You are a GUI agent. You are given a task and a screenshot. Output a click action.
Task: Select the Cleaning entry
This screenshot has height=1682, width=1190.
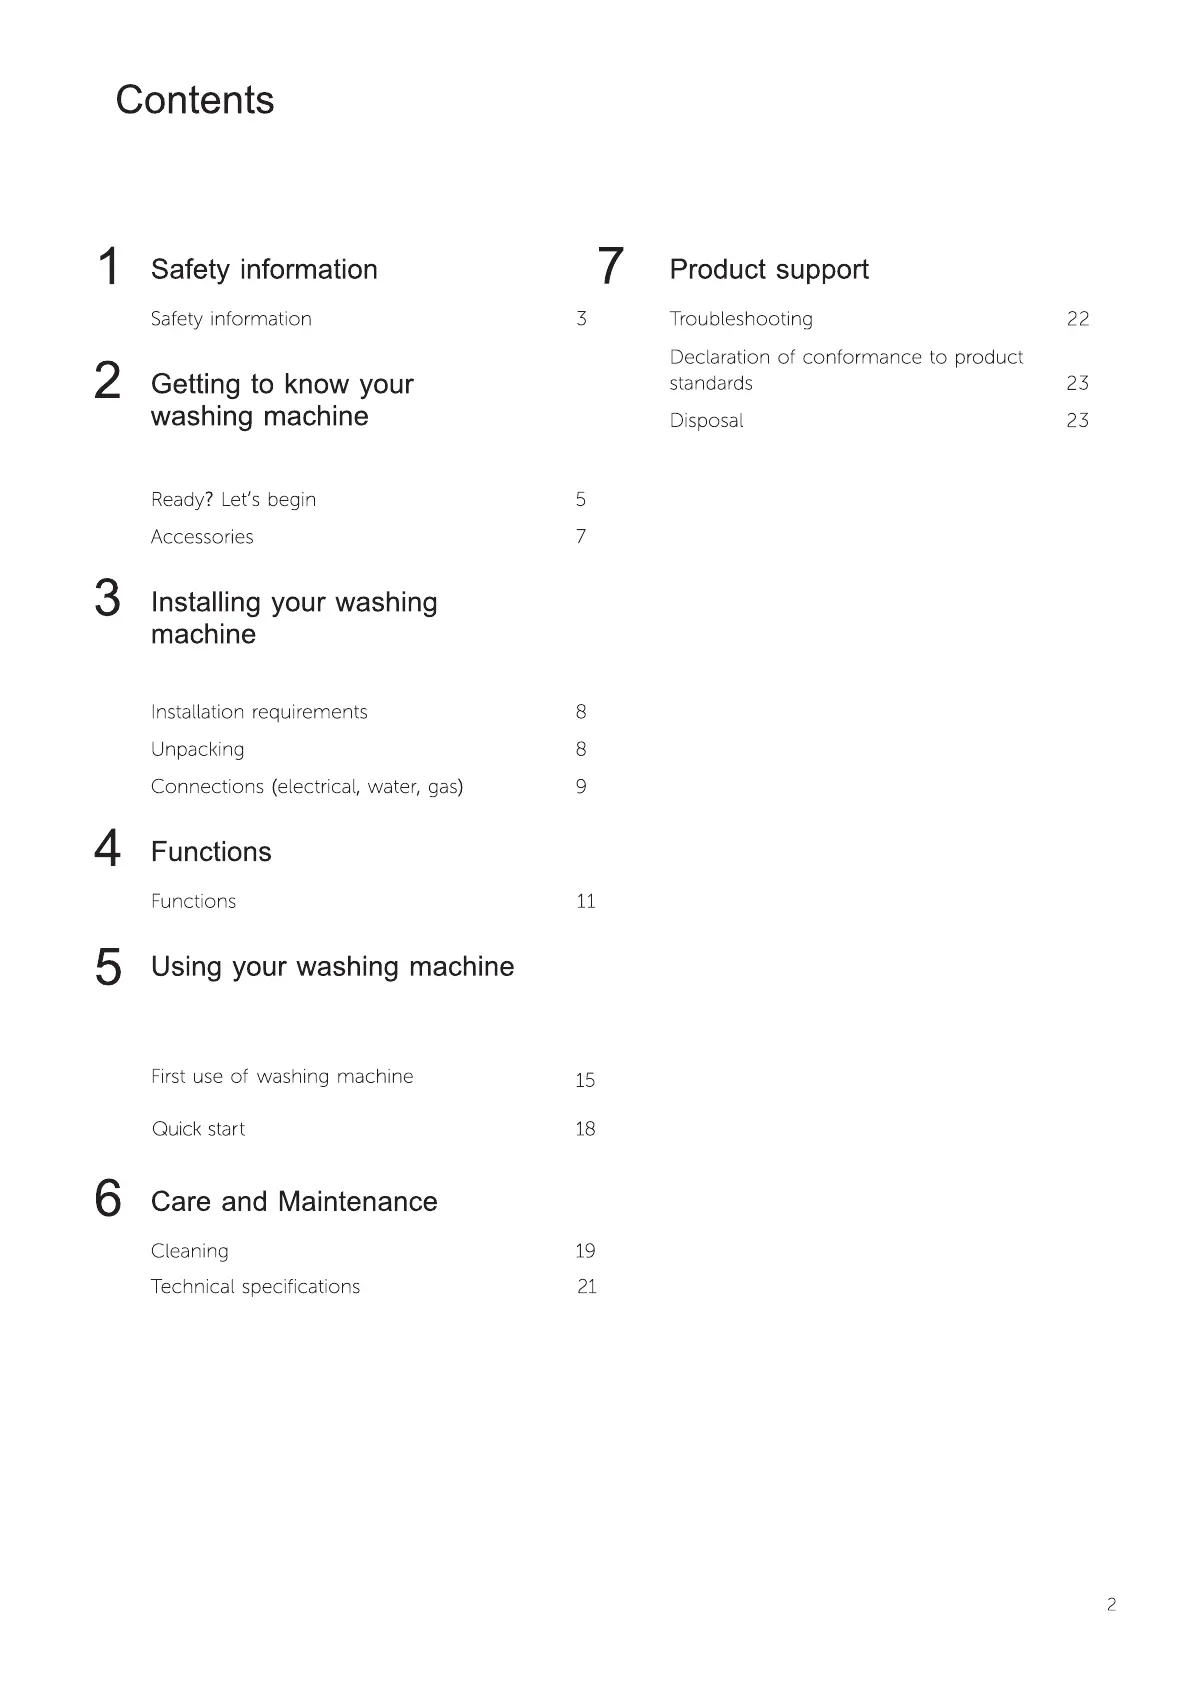point(189,1251)
